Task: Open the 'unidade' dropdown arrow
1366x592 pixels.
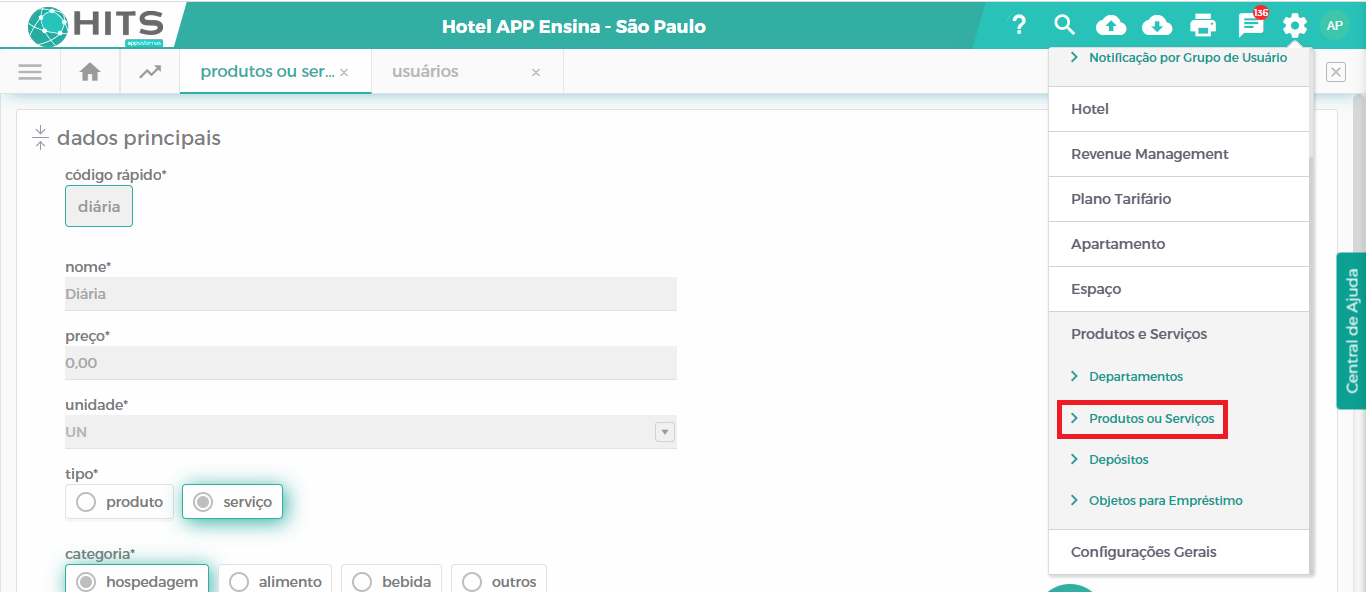Action: 664,432
